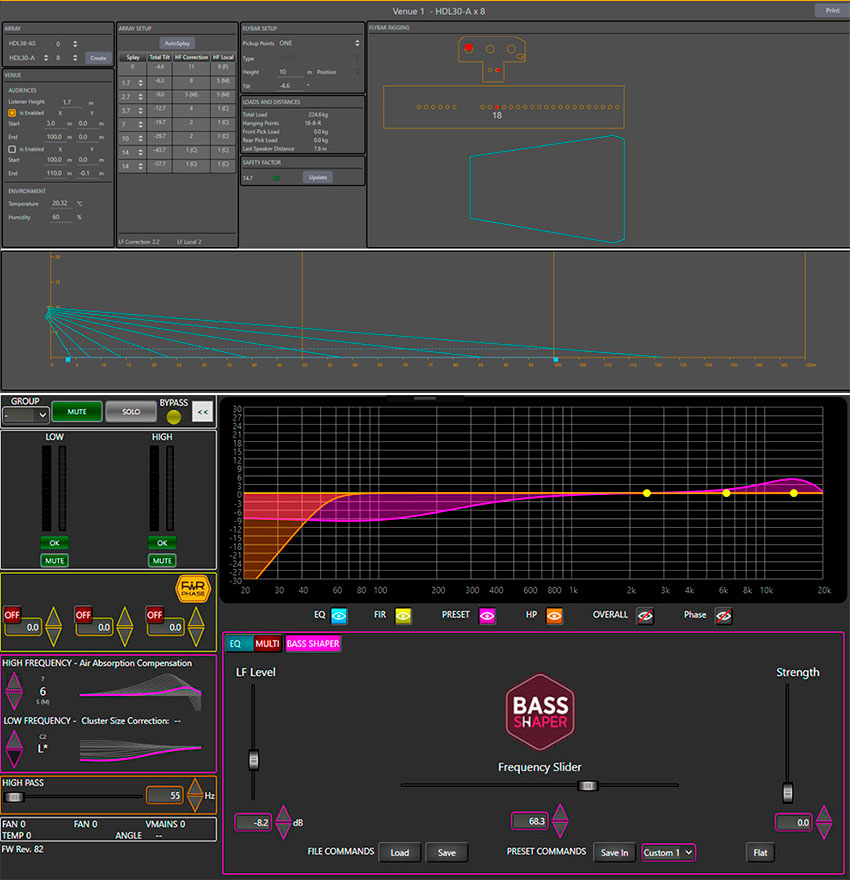Viewport: 850px width, 880px height.
Task: Toggle FIR curve visibility eye
Action: (x=403, y=616)
